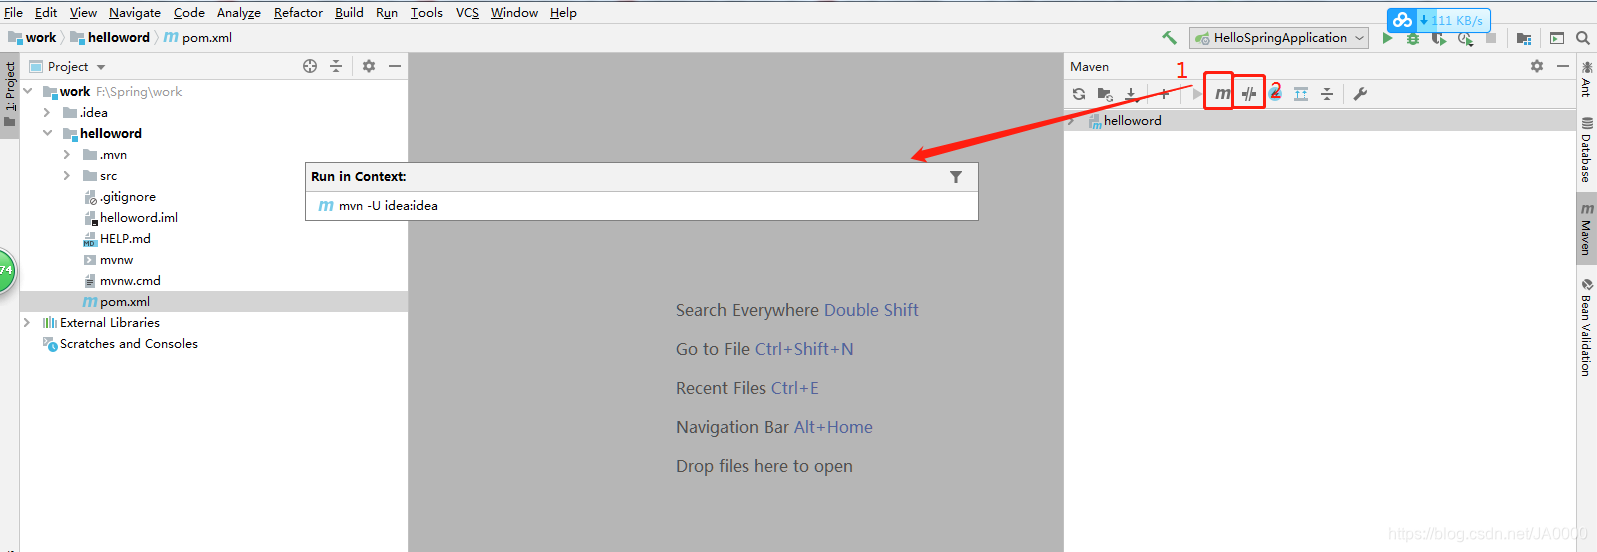Toggle Offline Mode in Maven toolbar
Viewport: 1597px width, 552px height.
click(1249, 94)
